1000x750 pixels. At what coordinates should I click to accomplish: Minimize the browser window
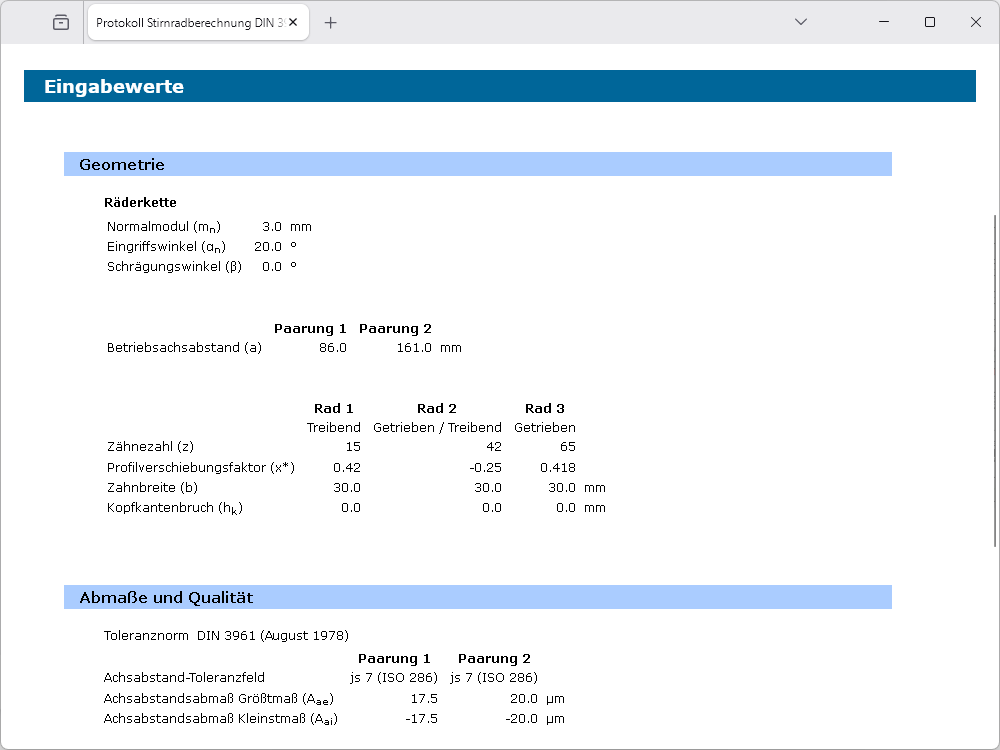pos(884,22)
